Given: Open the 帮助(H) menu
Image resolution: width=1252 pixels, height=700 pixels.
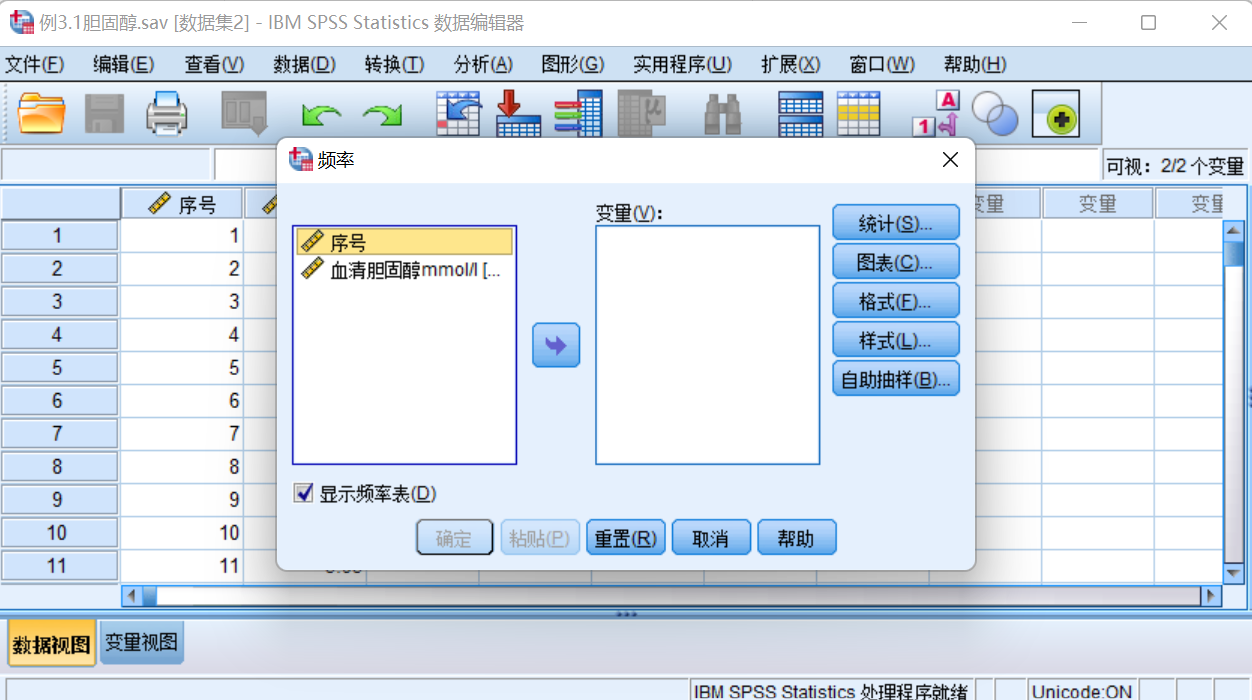Looking at the screenshot, I should click(975, 64).
